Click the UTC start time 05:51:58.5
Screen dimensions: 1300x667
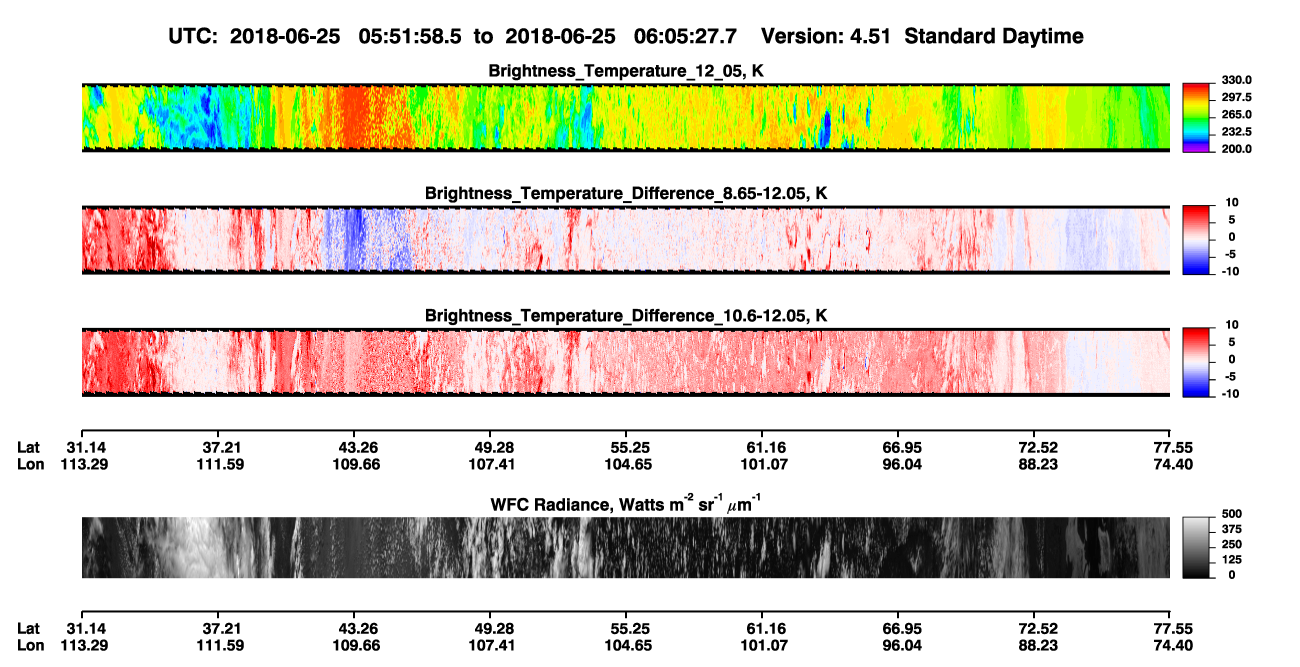[415, 37]
